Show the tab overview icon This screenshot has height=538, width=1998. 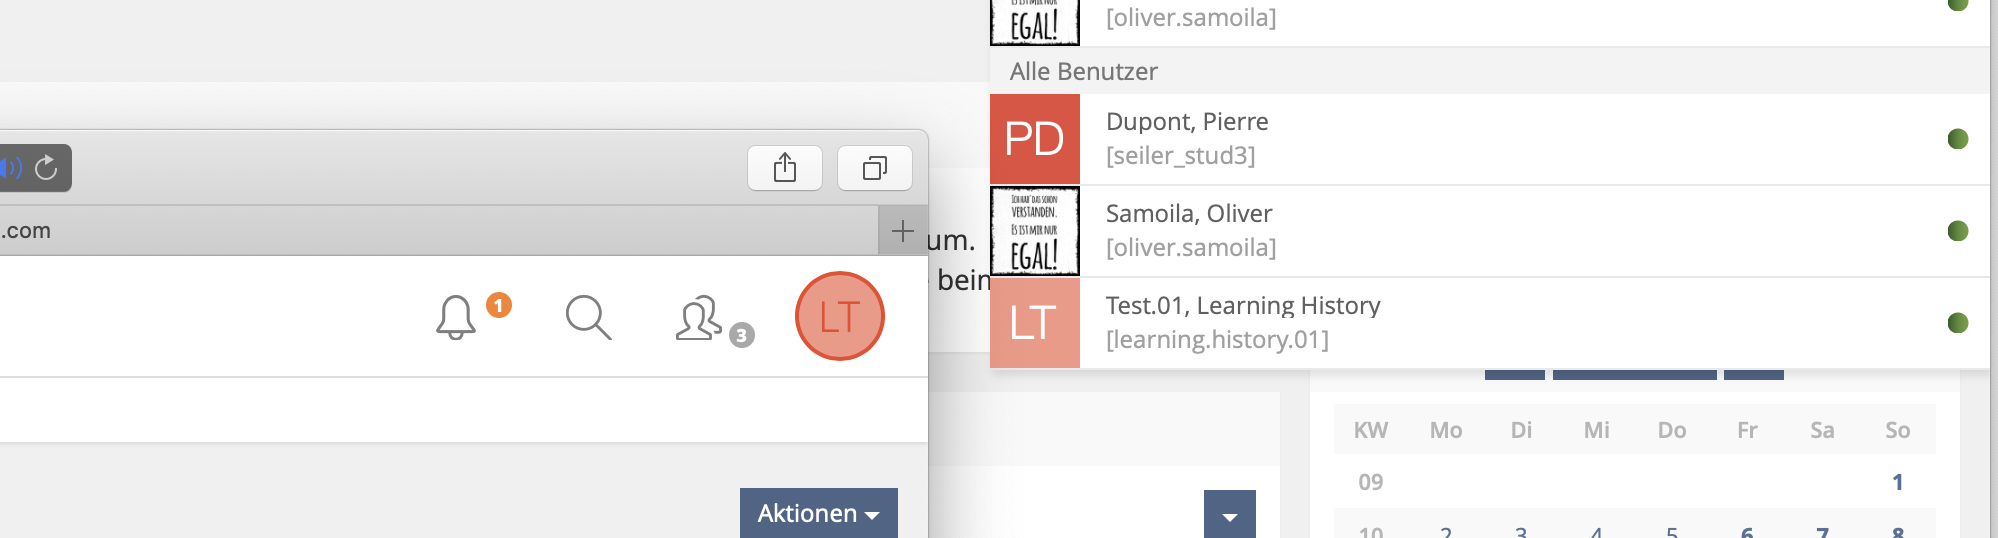(x=874, y=168)
